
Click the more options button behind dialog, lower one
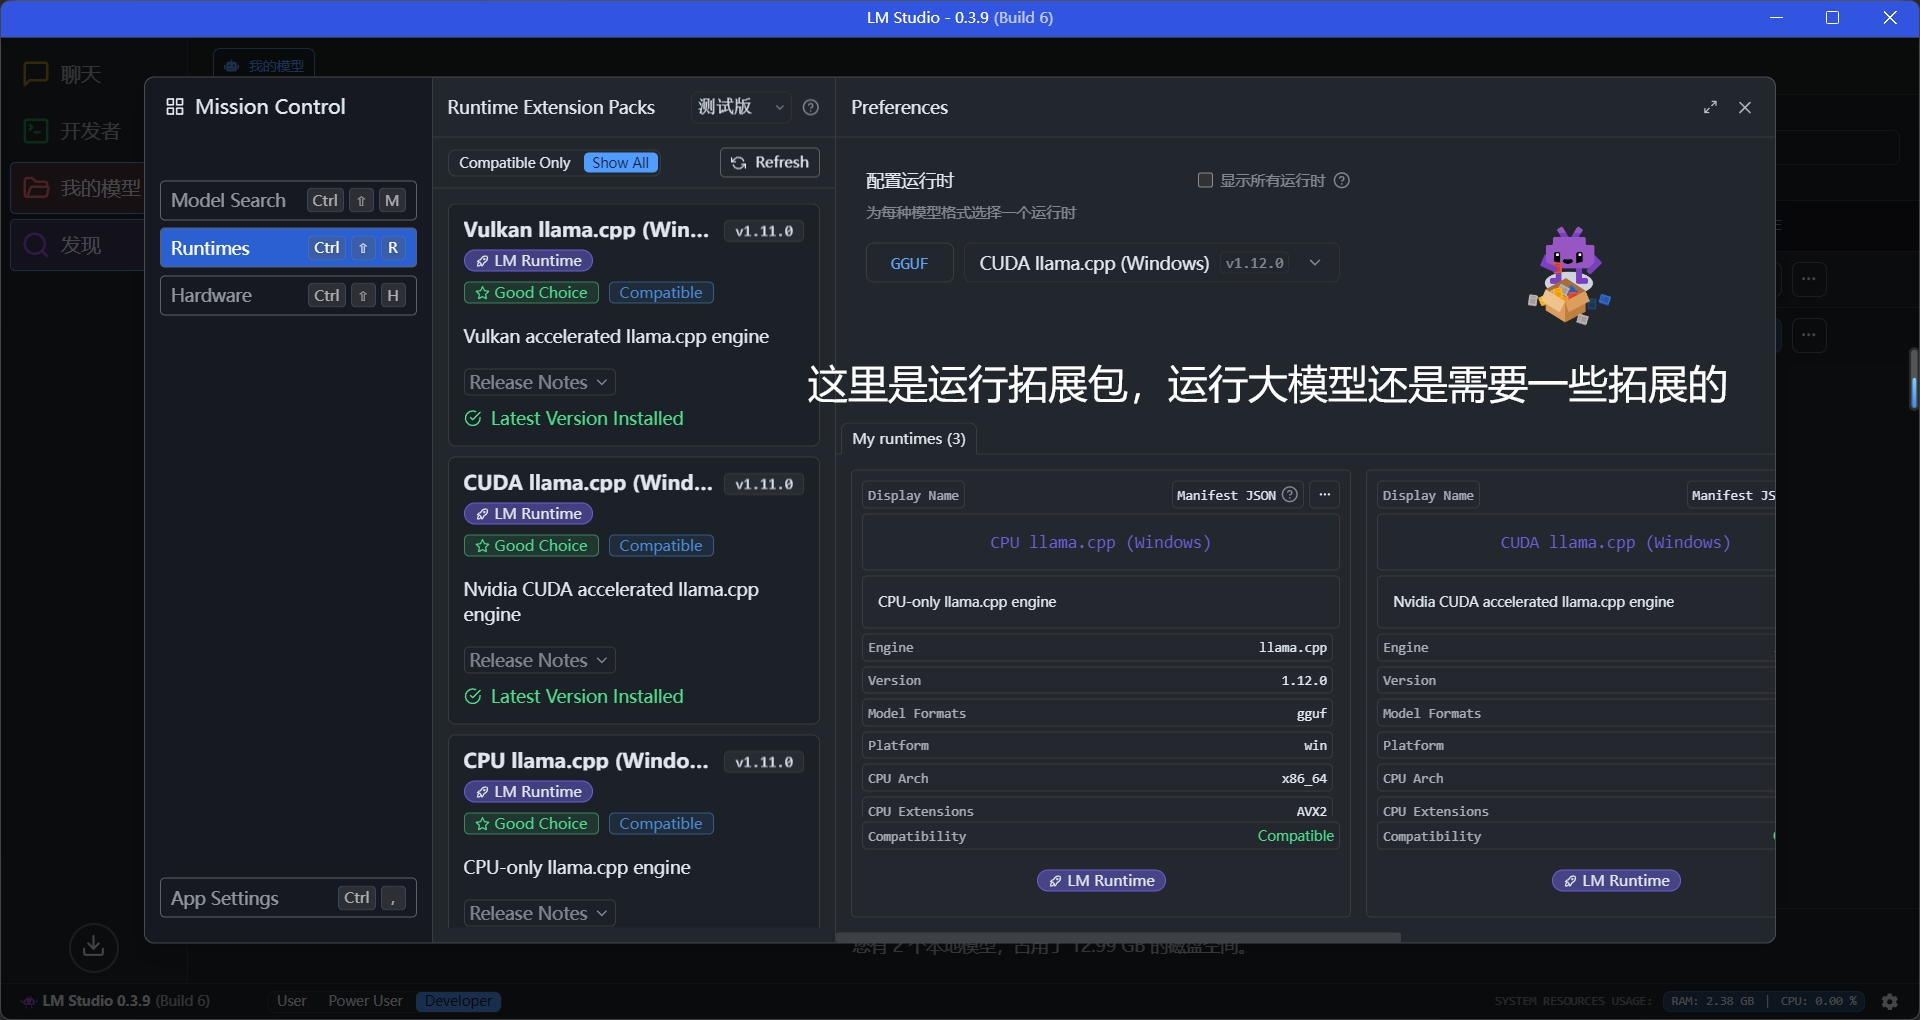click(1809, 334)
